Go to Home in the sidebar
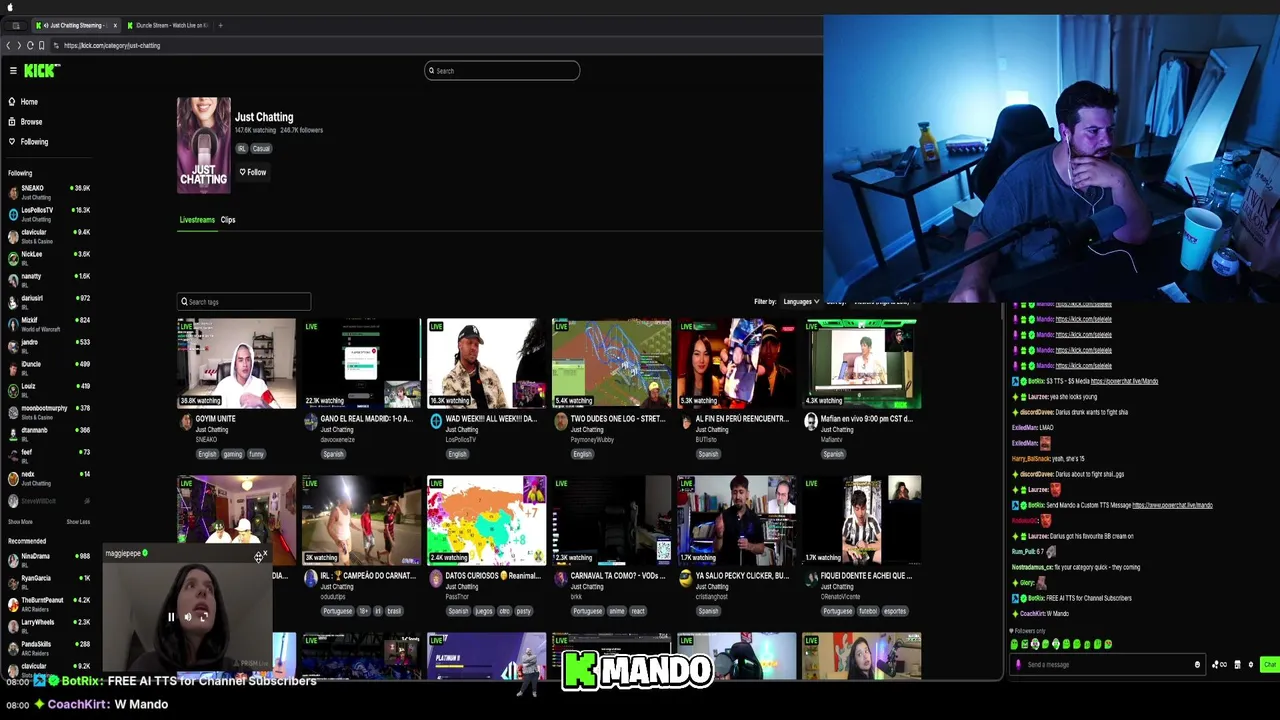This screenshot has height=720, width=1280. point(24,102)
